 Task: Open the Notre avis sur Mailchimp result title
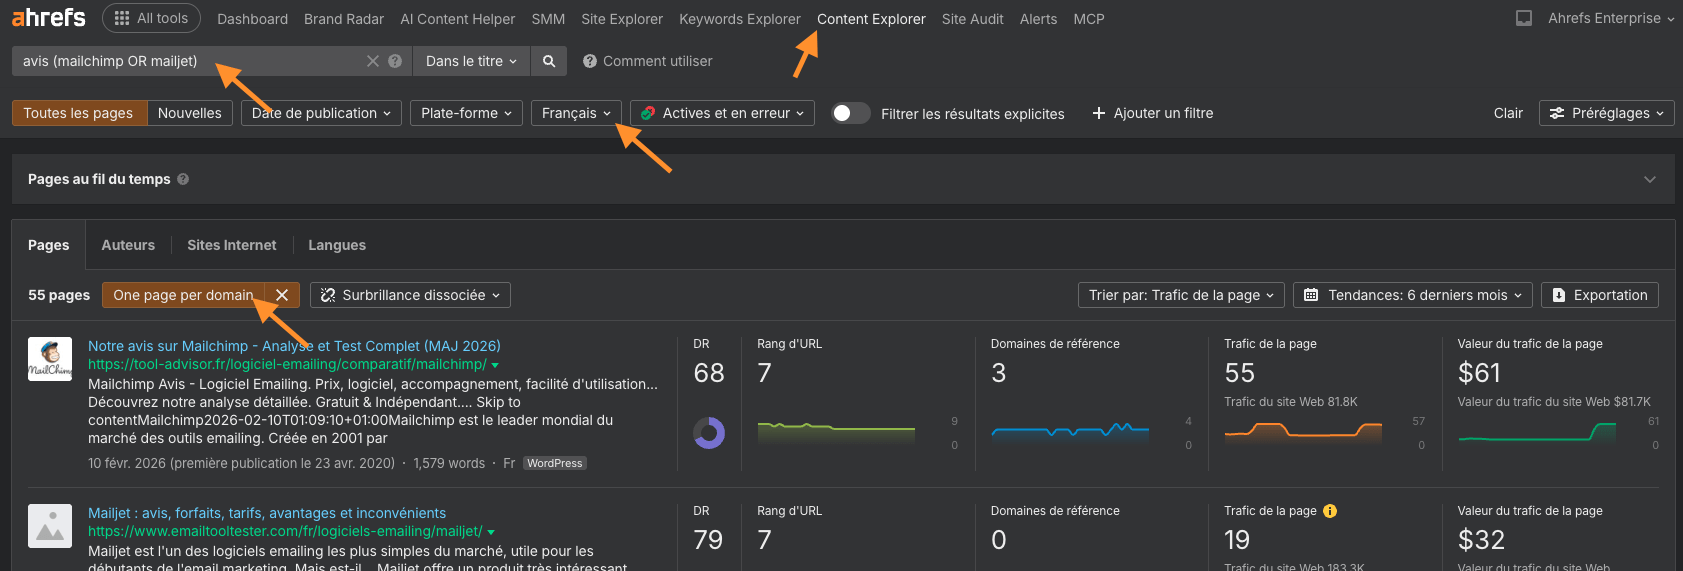click(294, 346)
